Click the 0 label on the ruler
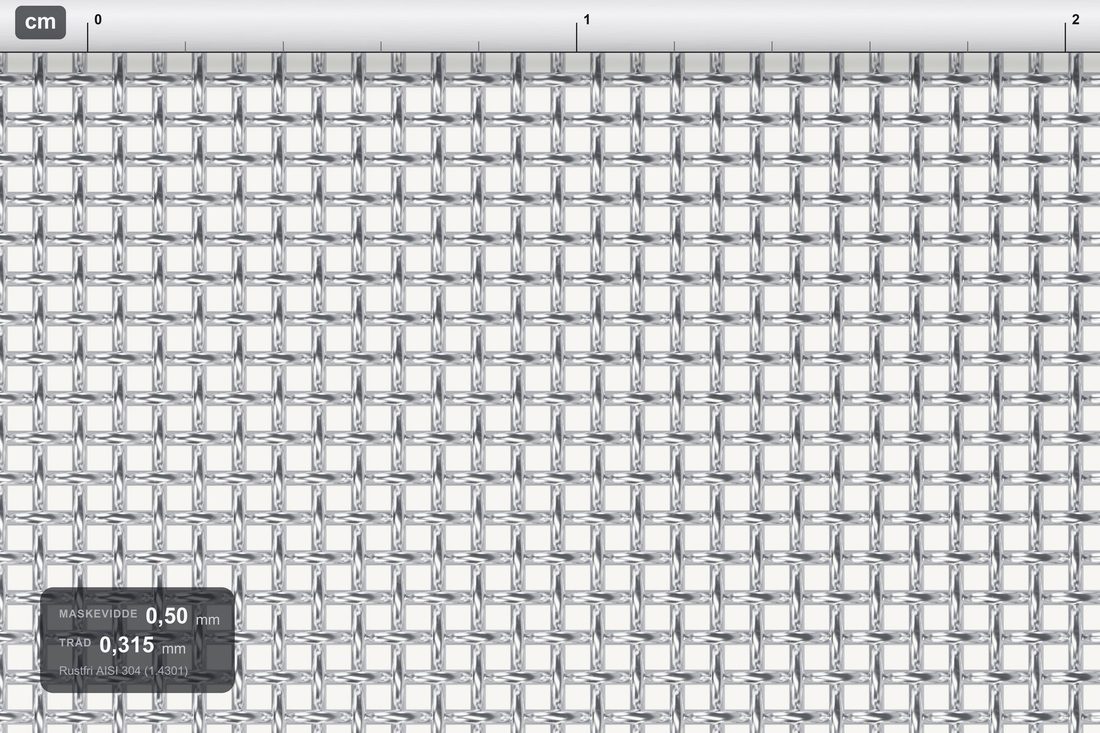1100x733 pixels. pos(98,20)
